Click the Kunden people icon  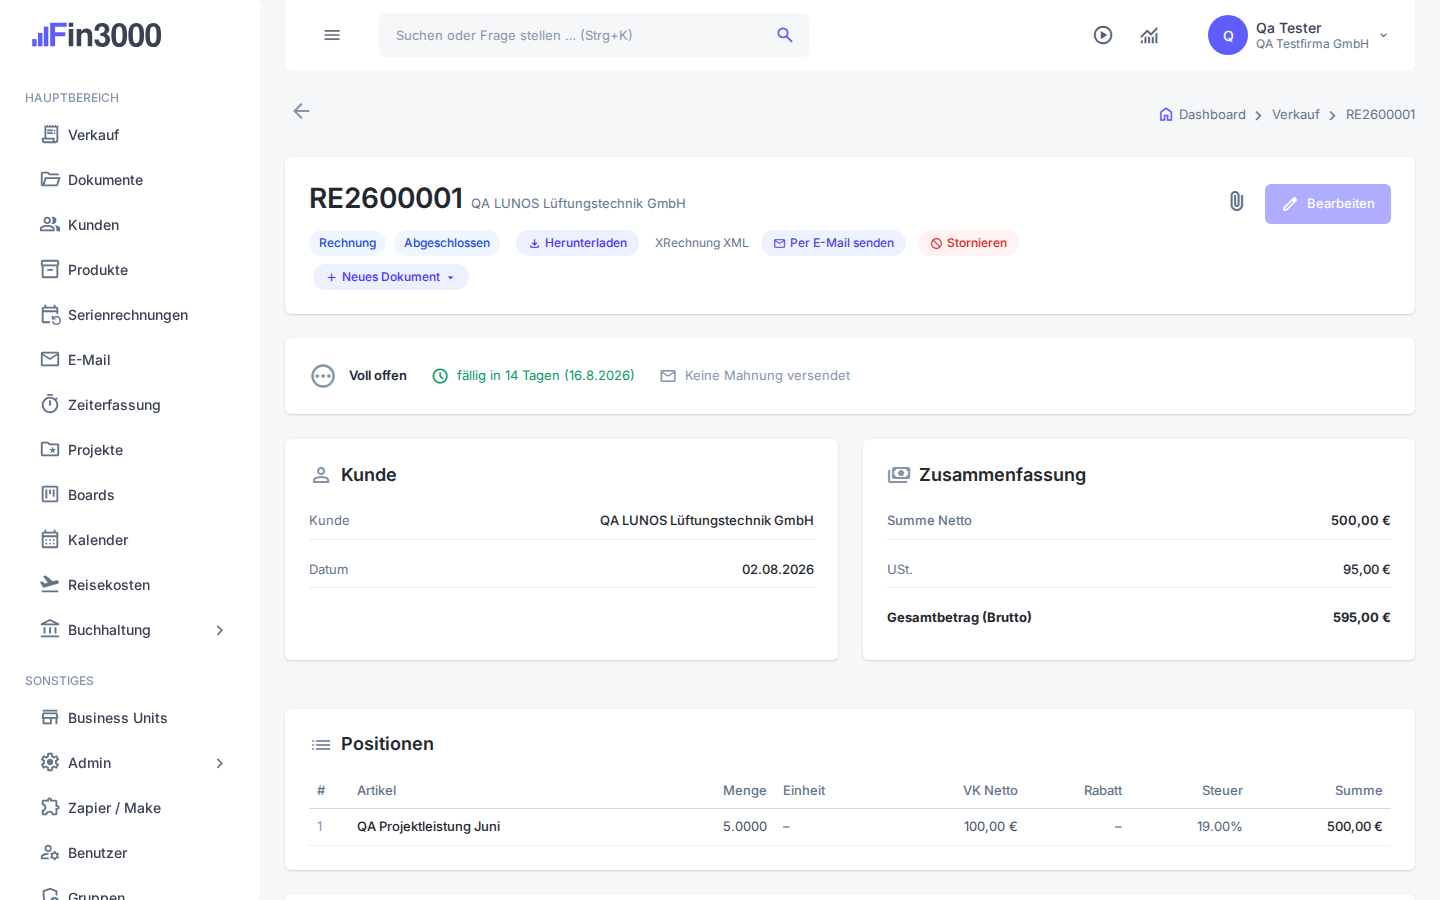(x=50, y=224)
